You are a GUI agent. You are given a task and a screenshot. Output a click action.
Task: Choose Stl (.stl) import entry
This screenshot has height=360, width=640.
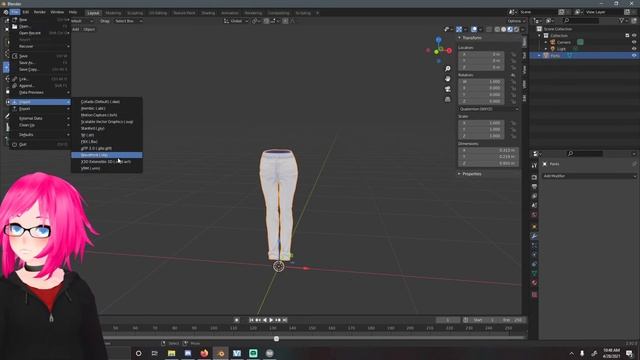[x=107, y=135]
